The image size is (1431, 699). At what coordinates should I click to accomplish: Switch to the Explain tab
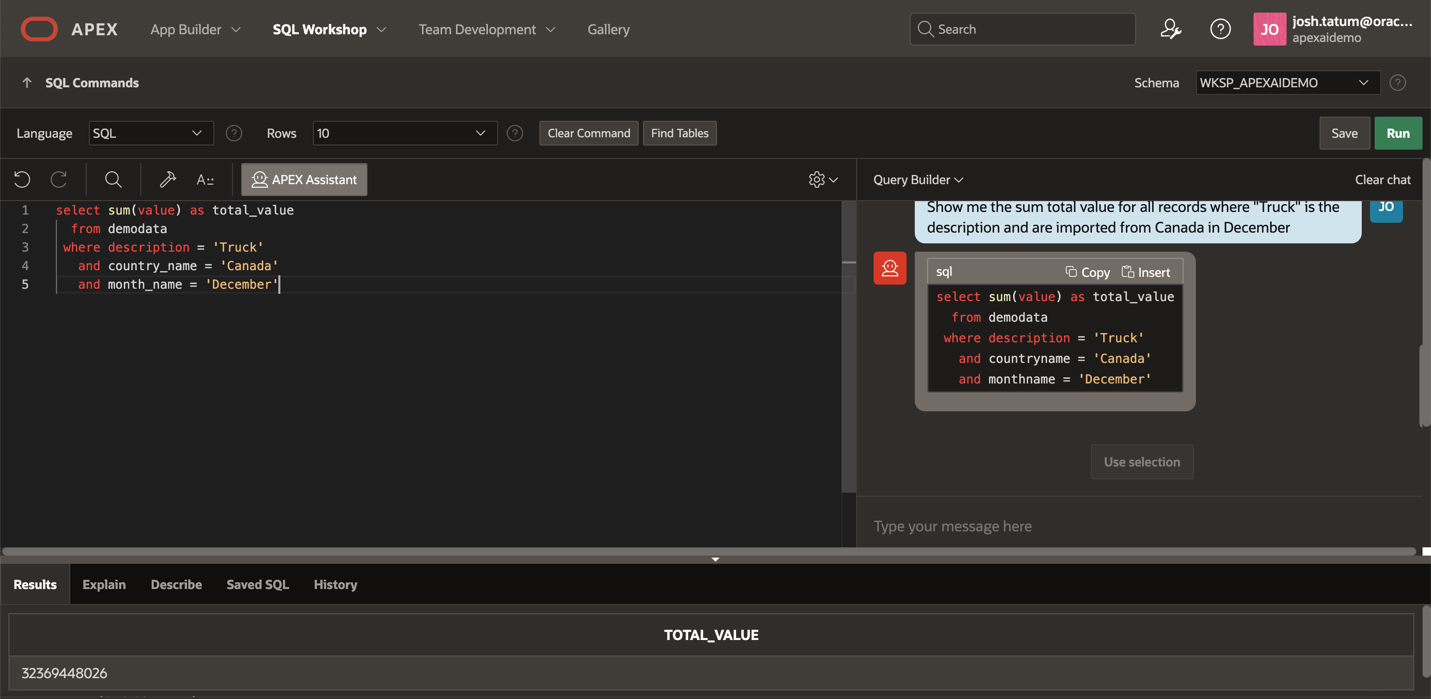pos(104,584)
